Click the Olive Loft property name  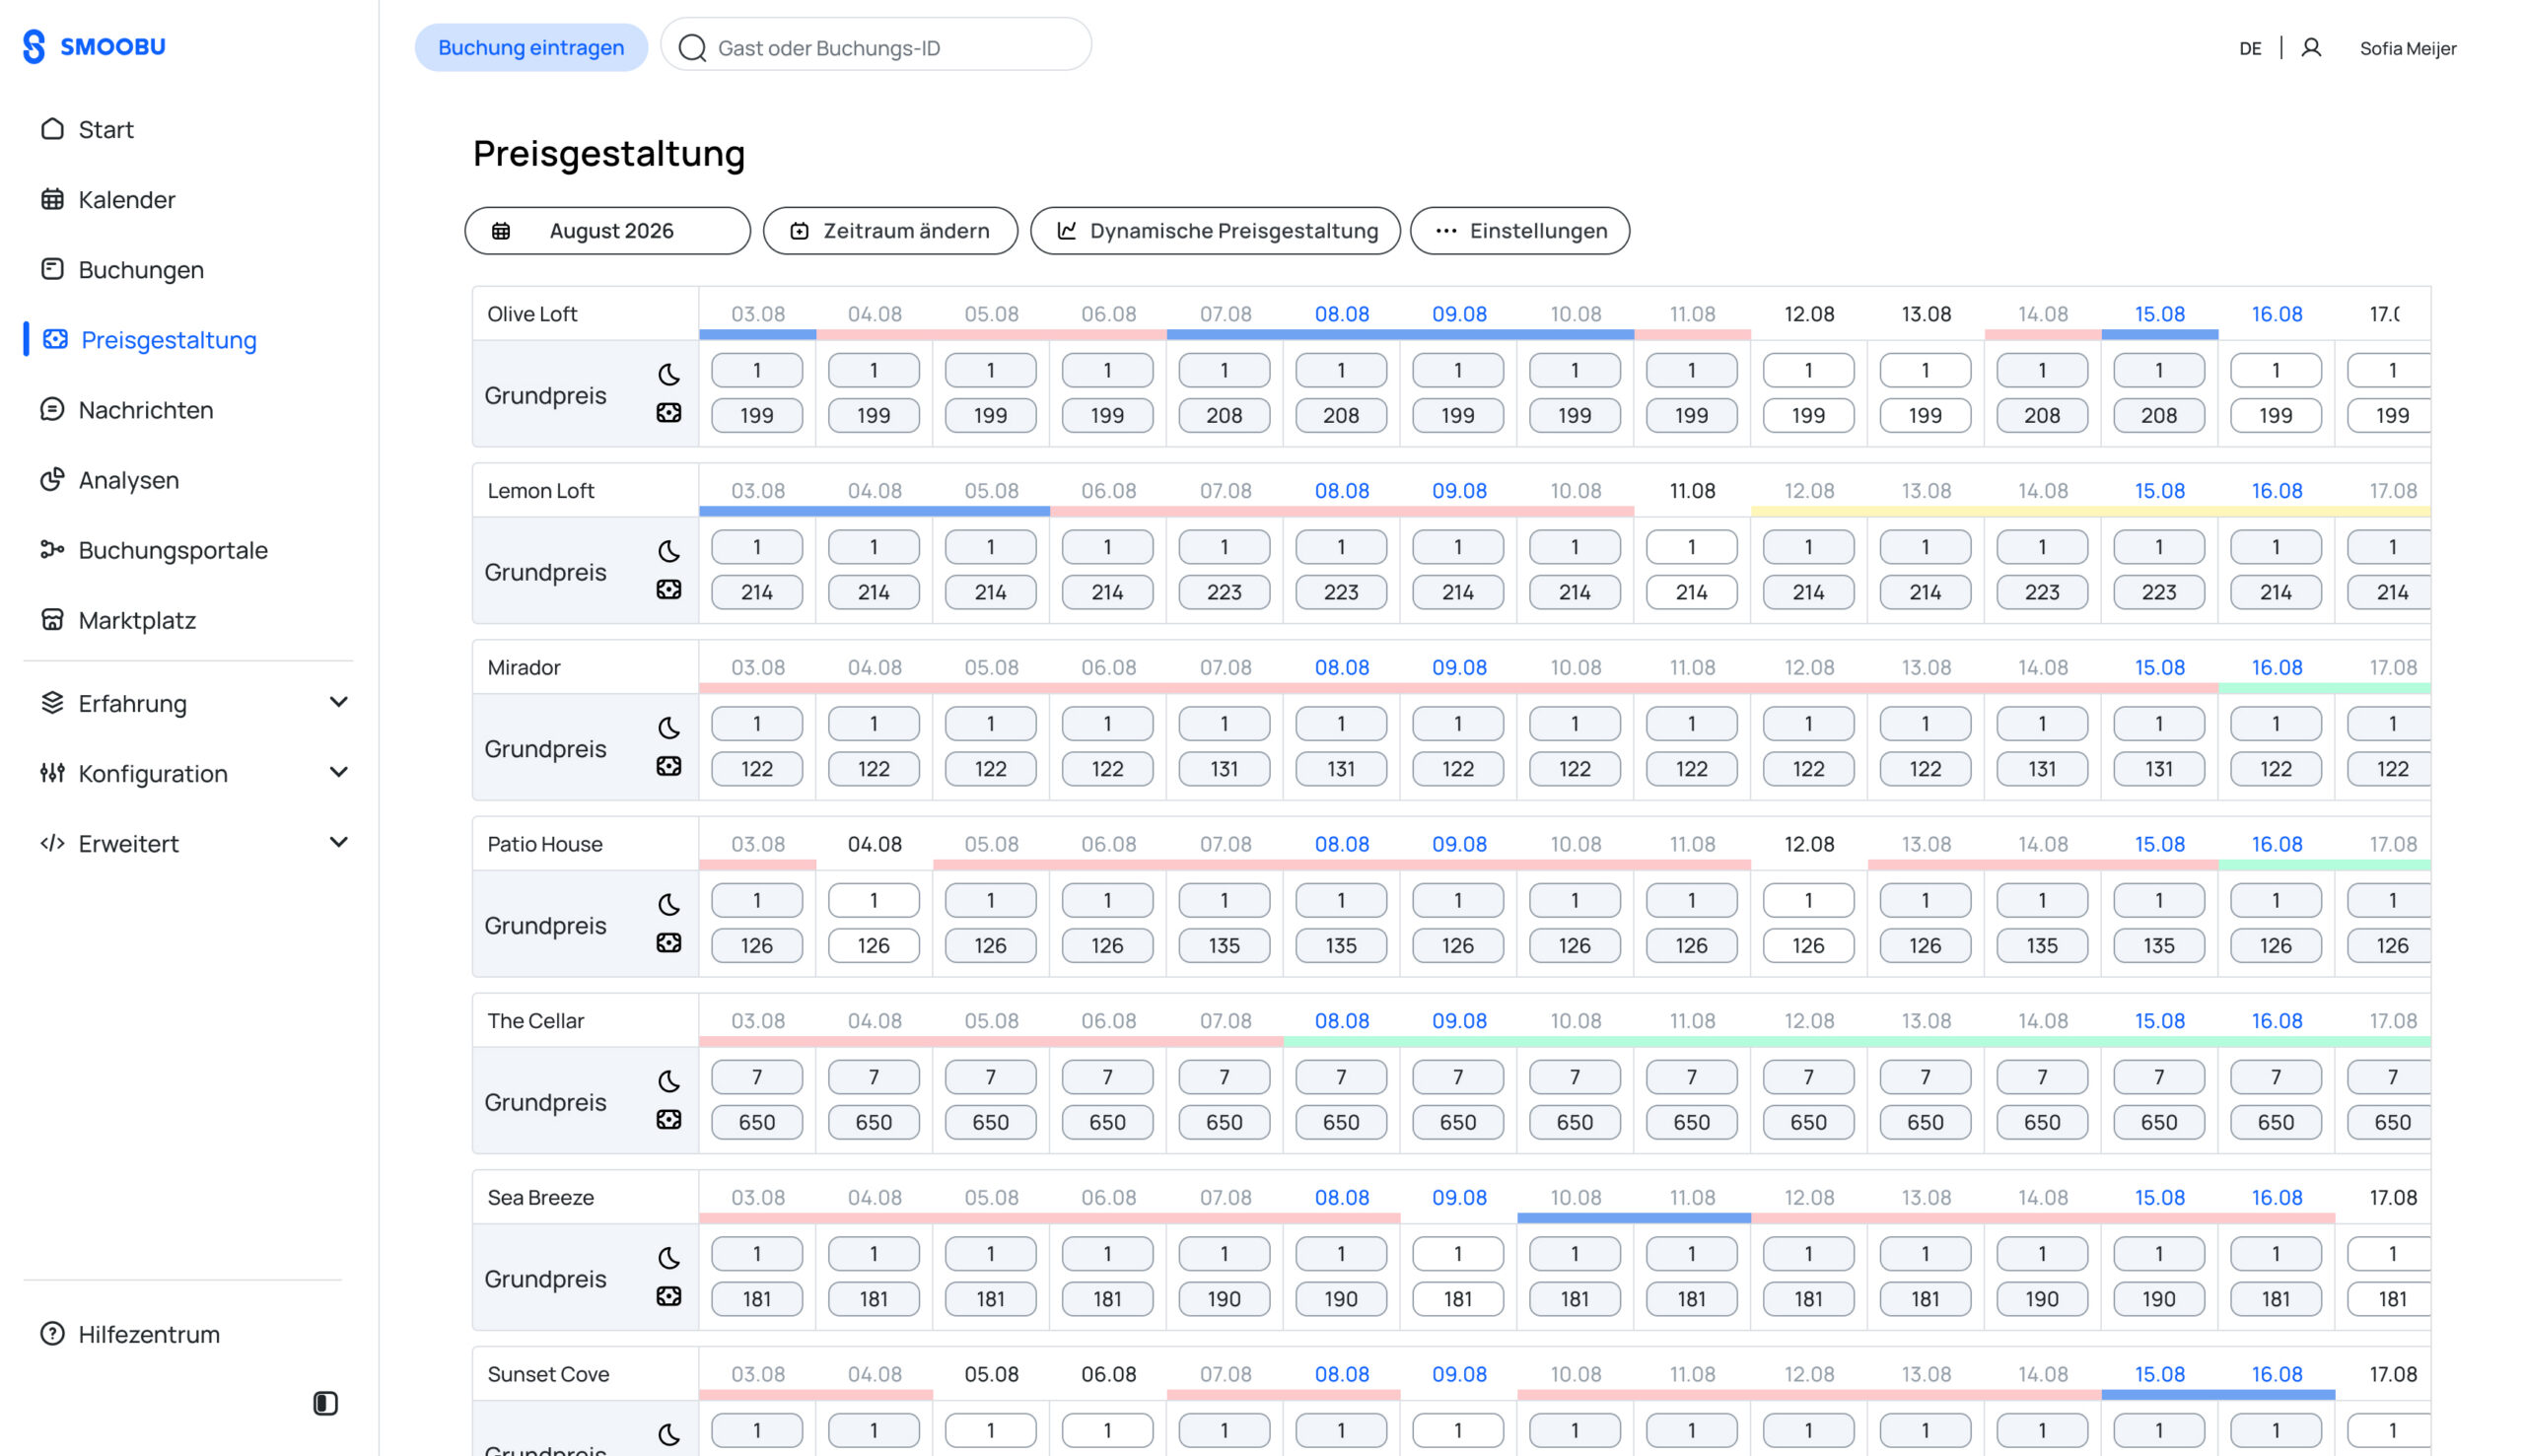tap(532, 314)
